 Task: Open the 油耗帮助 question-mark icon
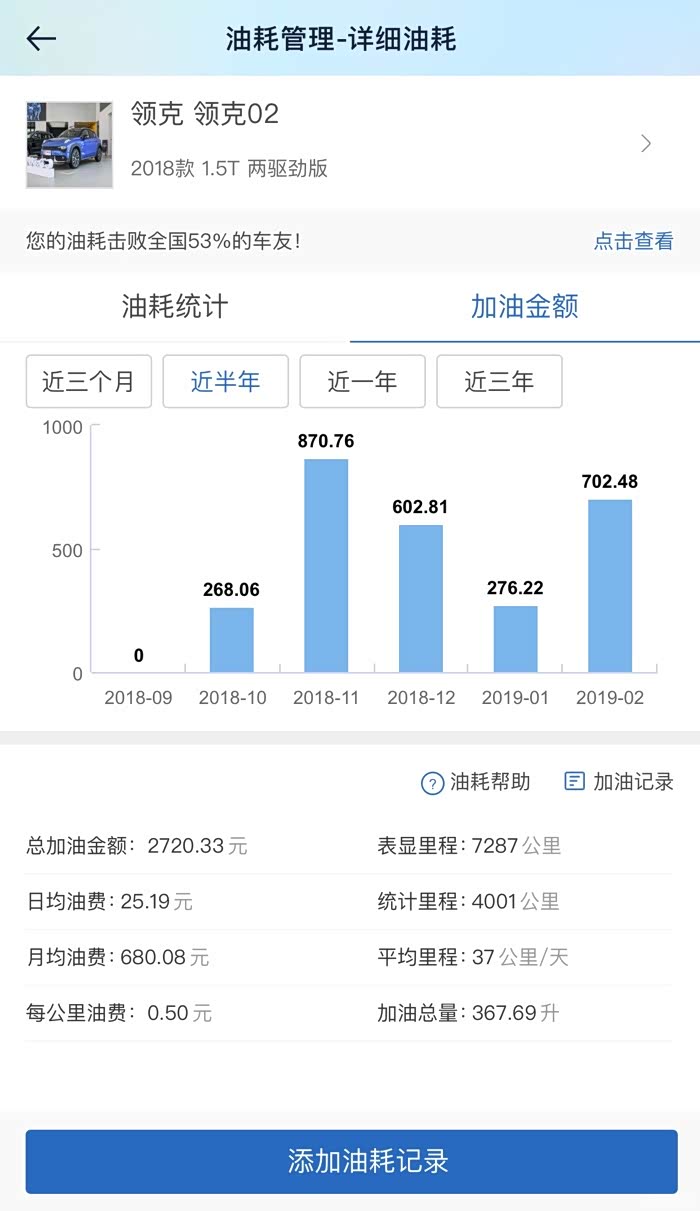pyautogui.click(x=432, y=783)
